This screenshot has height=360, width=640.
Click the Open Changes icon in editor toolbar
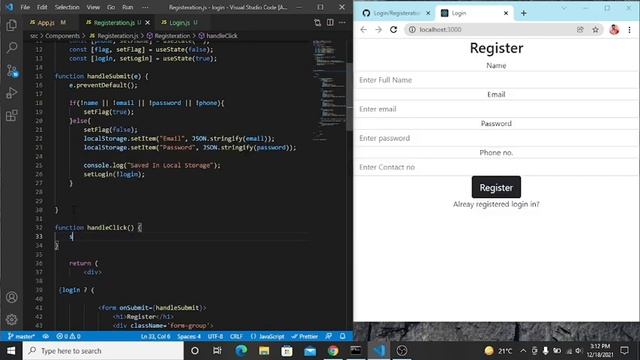tap(317, 22)
